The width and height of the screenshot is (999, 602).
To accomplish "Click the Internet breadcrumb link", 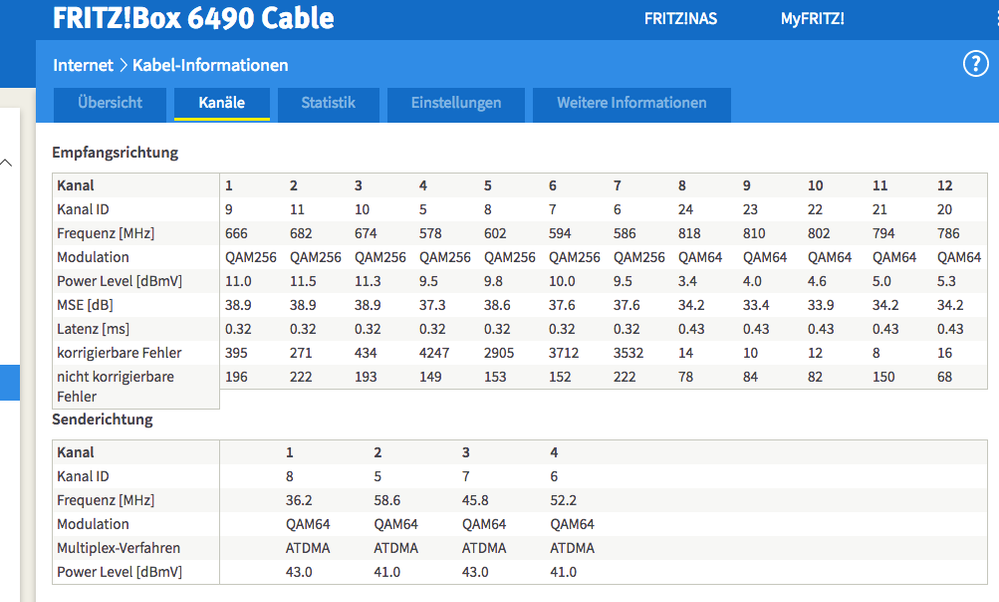I will pos(83,65).
